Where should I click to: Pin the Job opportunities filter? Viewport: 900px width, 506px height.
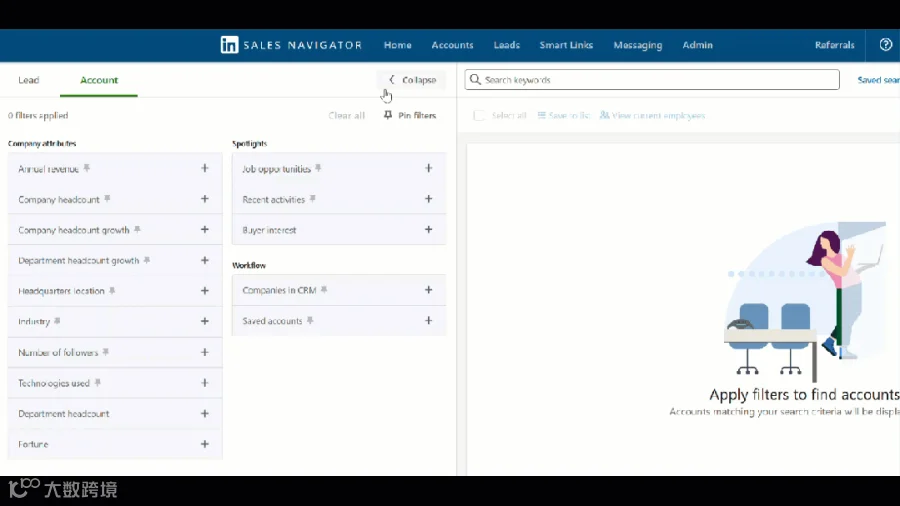point(318,168)
